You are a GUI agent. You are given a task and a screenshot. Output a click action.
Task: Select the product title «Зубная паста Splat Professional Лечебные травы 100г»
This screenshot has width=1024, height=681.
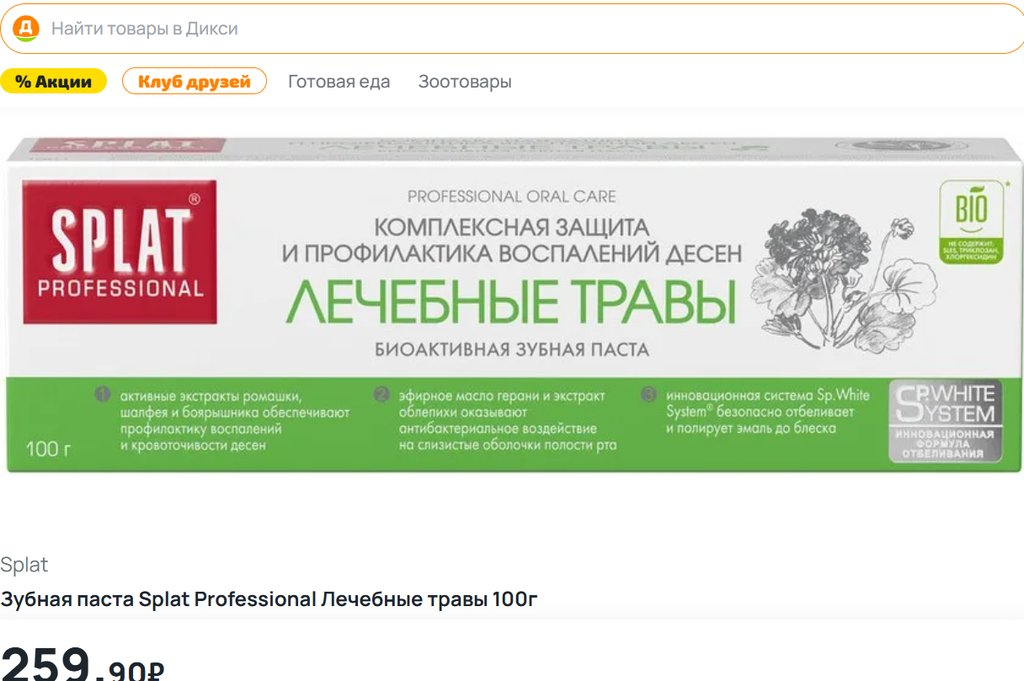click(x=268, y=599)
